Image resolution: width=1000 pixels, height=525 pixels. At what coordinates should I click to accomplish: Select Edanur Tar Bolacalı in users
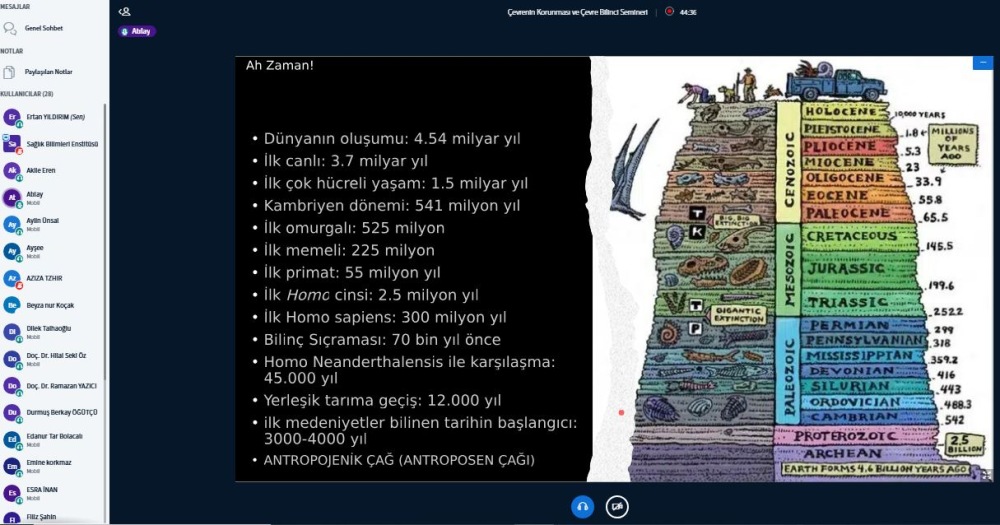[x=52, y=440]
